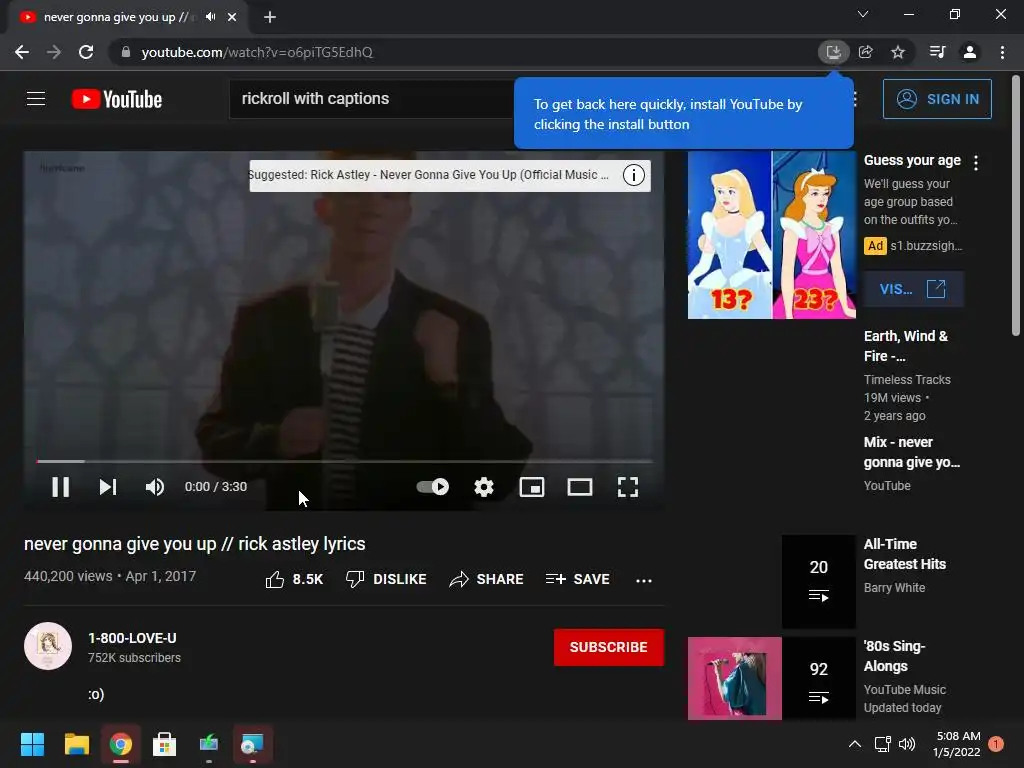Like the video with thumbs up
This screenshot has height=768, width=1024.
pos(295,579)
